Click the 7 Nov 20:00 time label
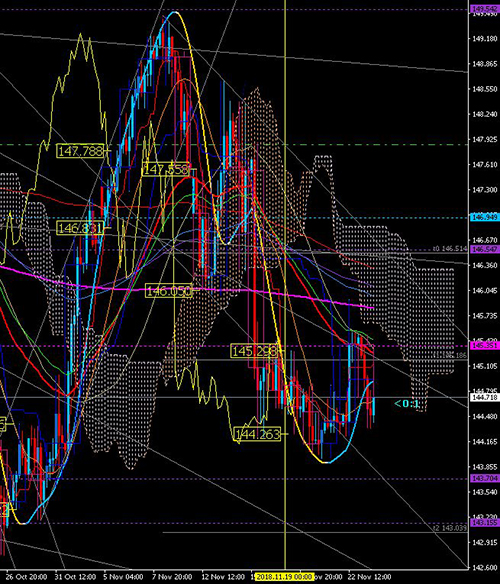 pyautogui.click(x=172, y=577)
